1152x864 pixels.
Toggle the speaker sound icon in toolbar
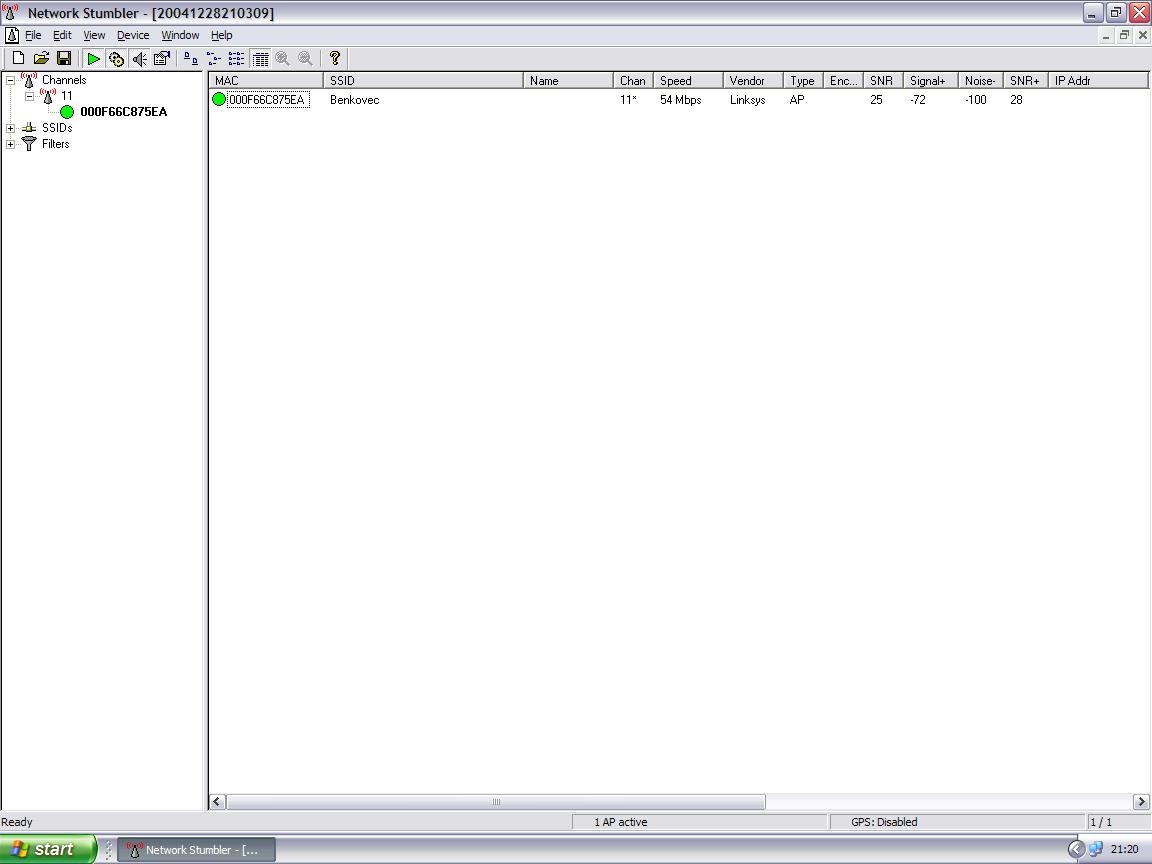pos(139,59)
